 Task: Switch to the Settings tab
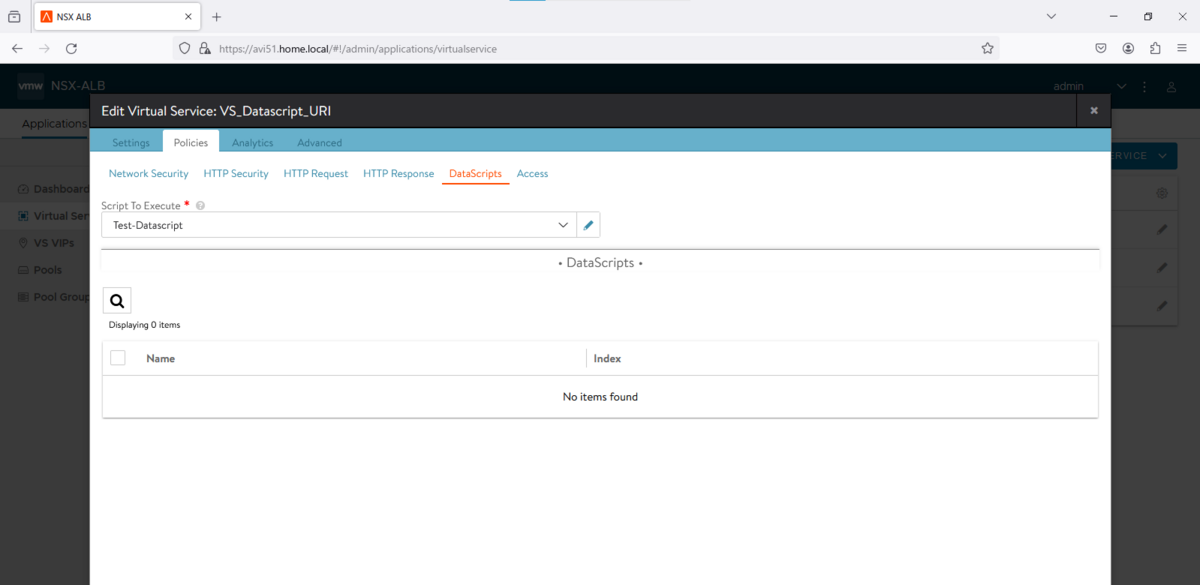[x=131, y=143]
